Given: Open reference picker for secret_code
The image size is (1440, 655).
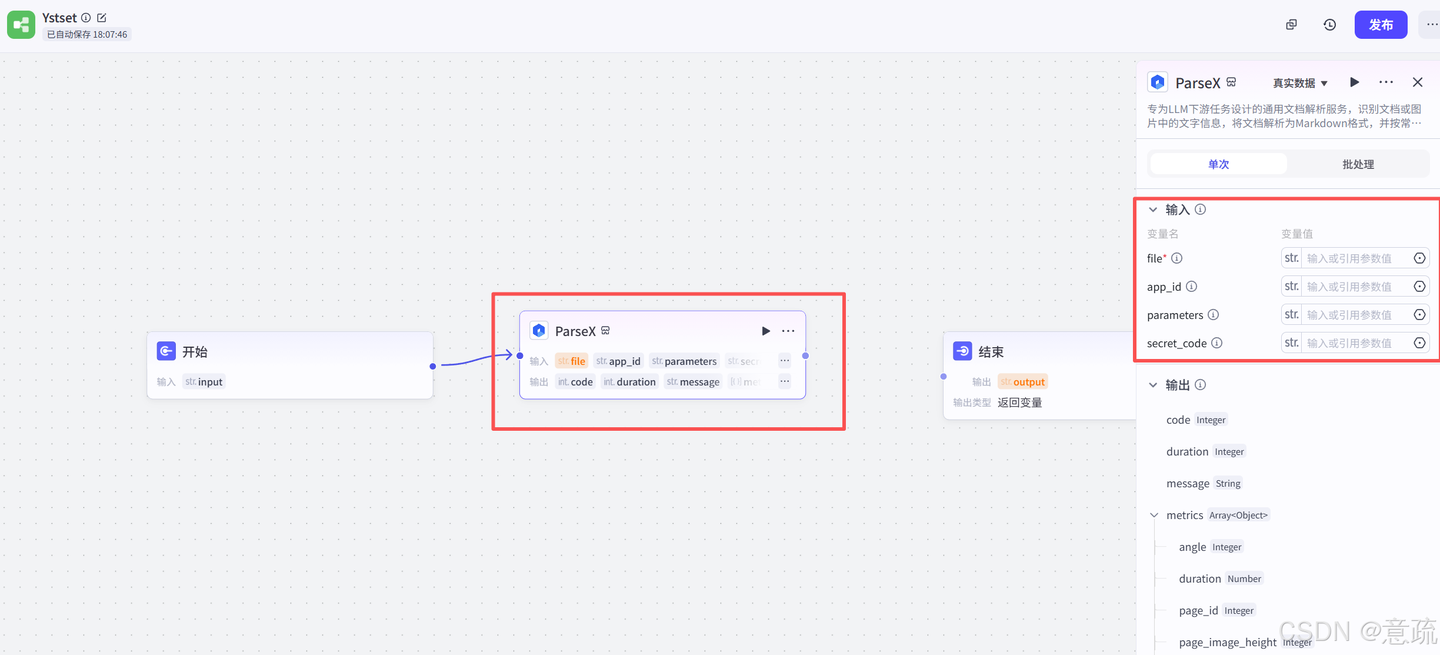Looking at the screenshot, I should pos(1419,343).
